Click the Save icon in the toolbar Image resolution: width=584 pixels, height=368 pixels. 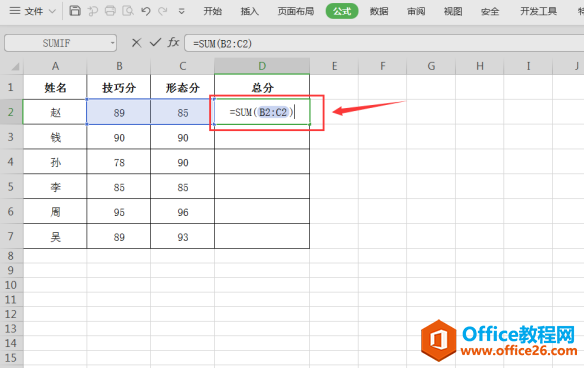75,11
